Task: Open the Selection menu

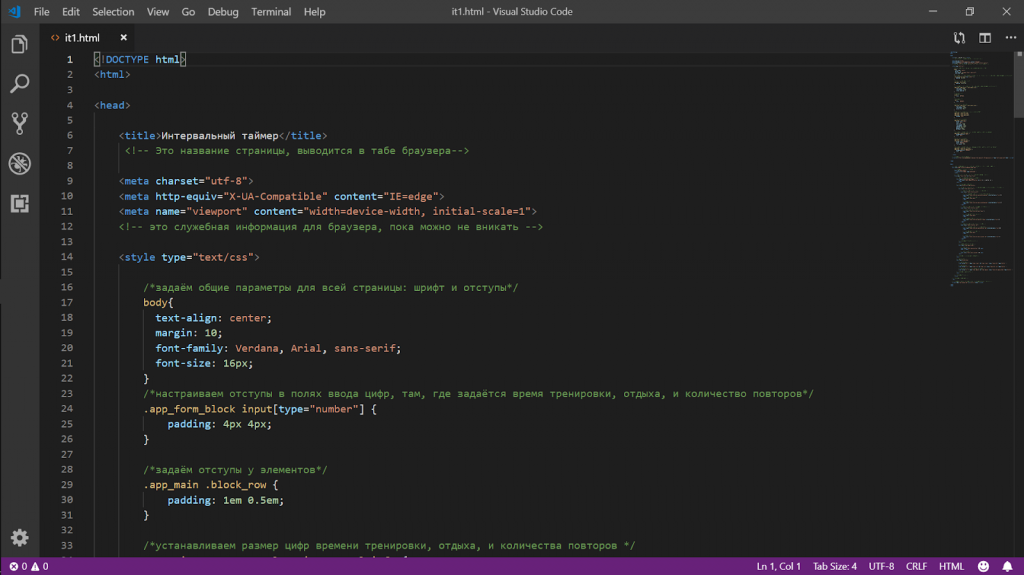Action: [x=113, y=12]
